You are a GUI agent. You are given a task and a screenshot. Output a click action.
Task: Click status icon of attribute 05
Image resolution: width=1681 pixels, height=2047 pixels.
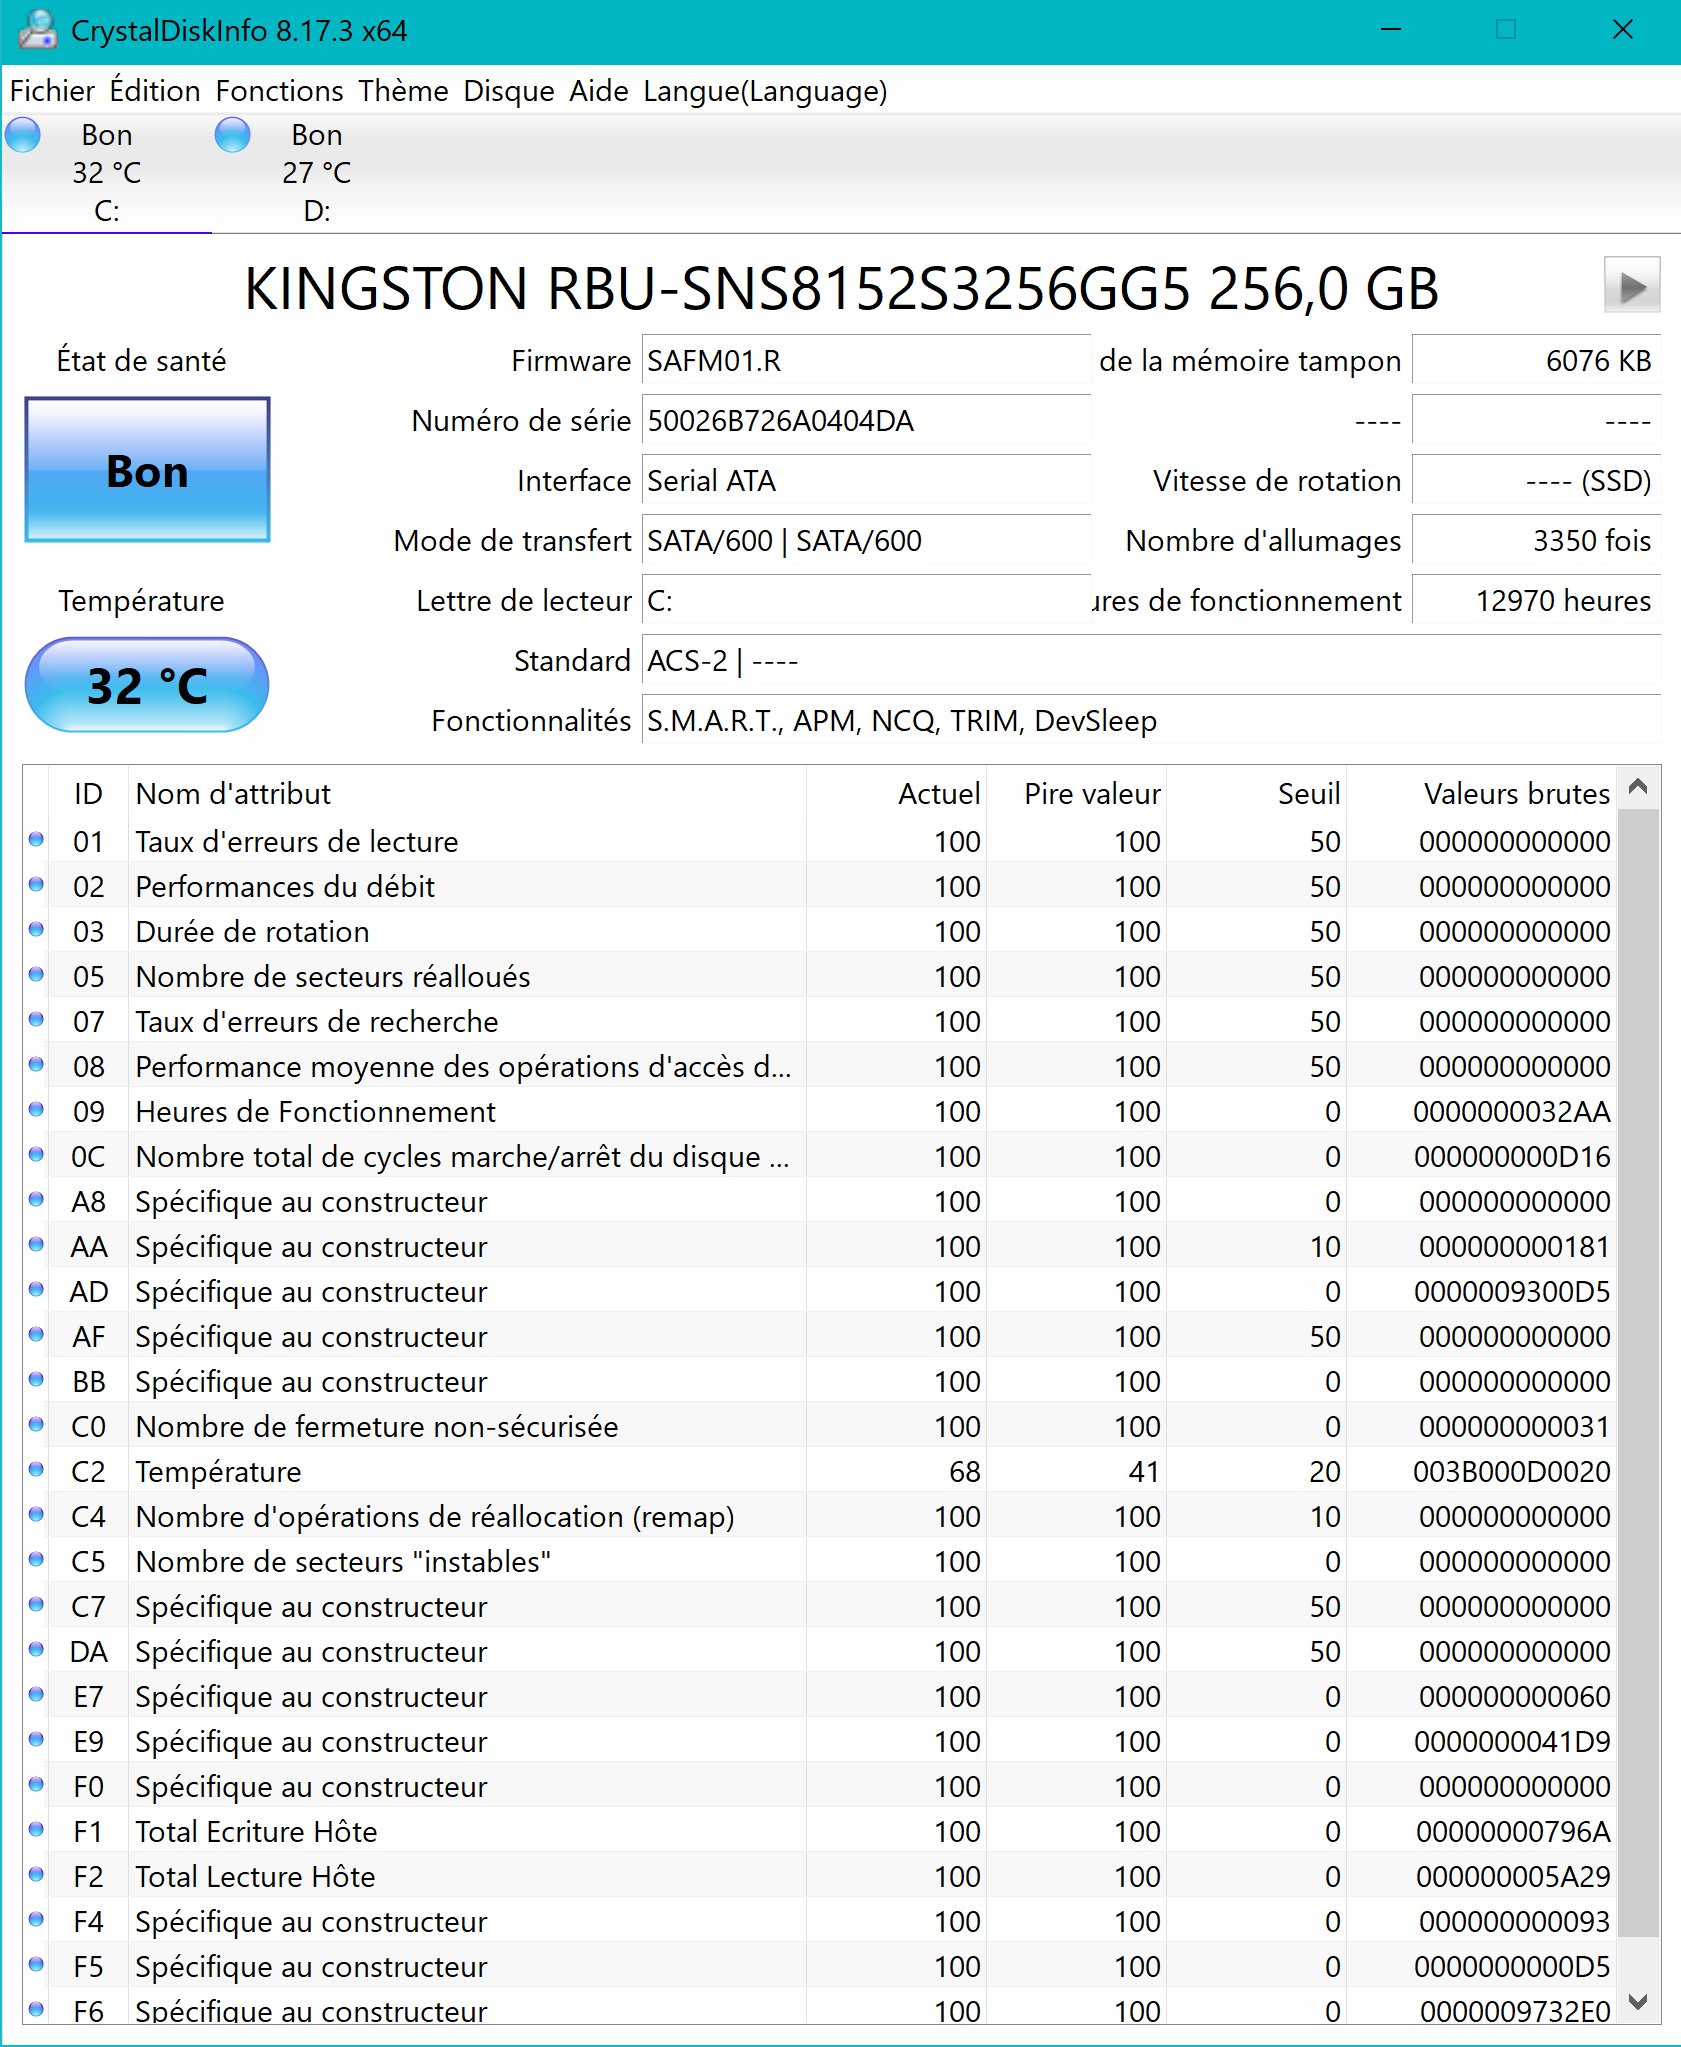[36, 975]
